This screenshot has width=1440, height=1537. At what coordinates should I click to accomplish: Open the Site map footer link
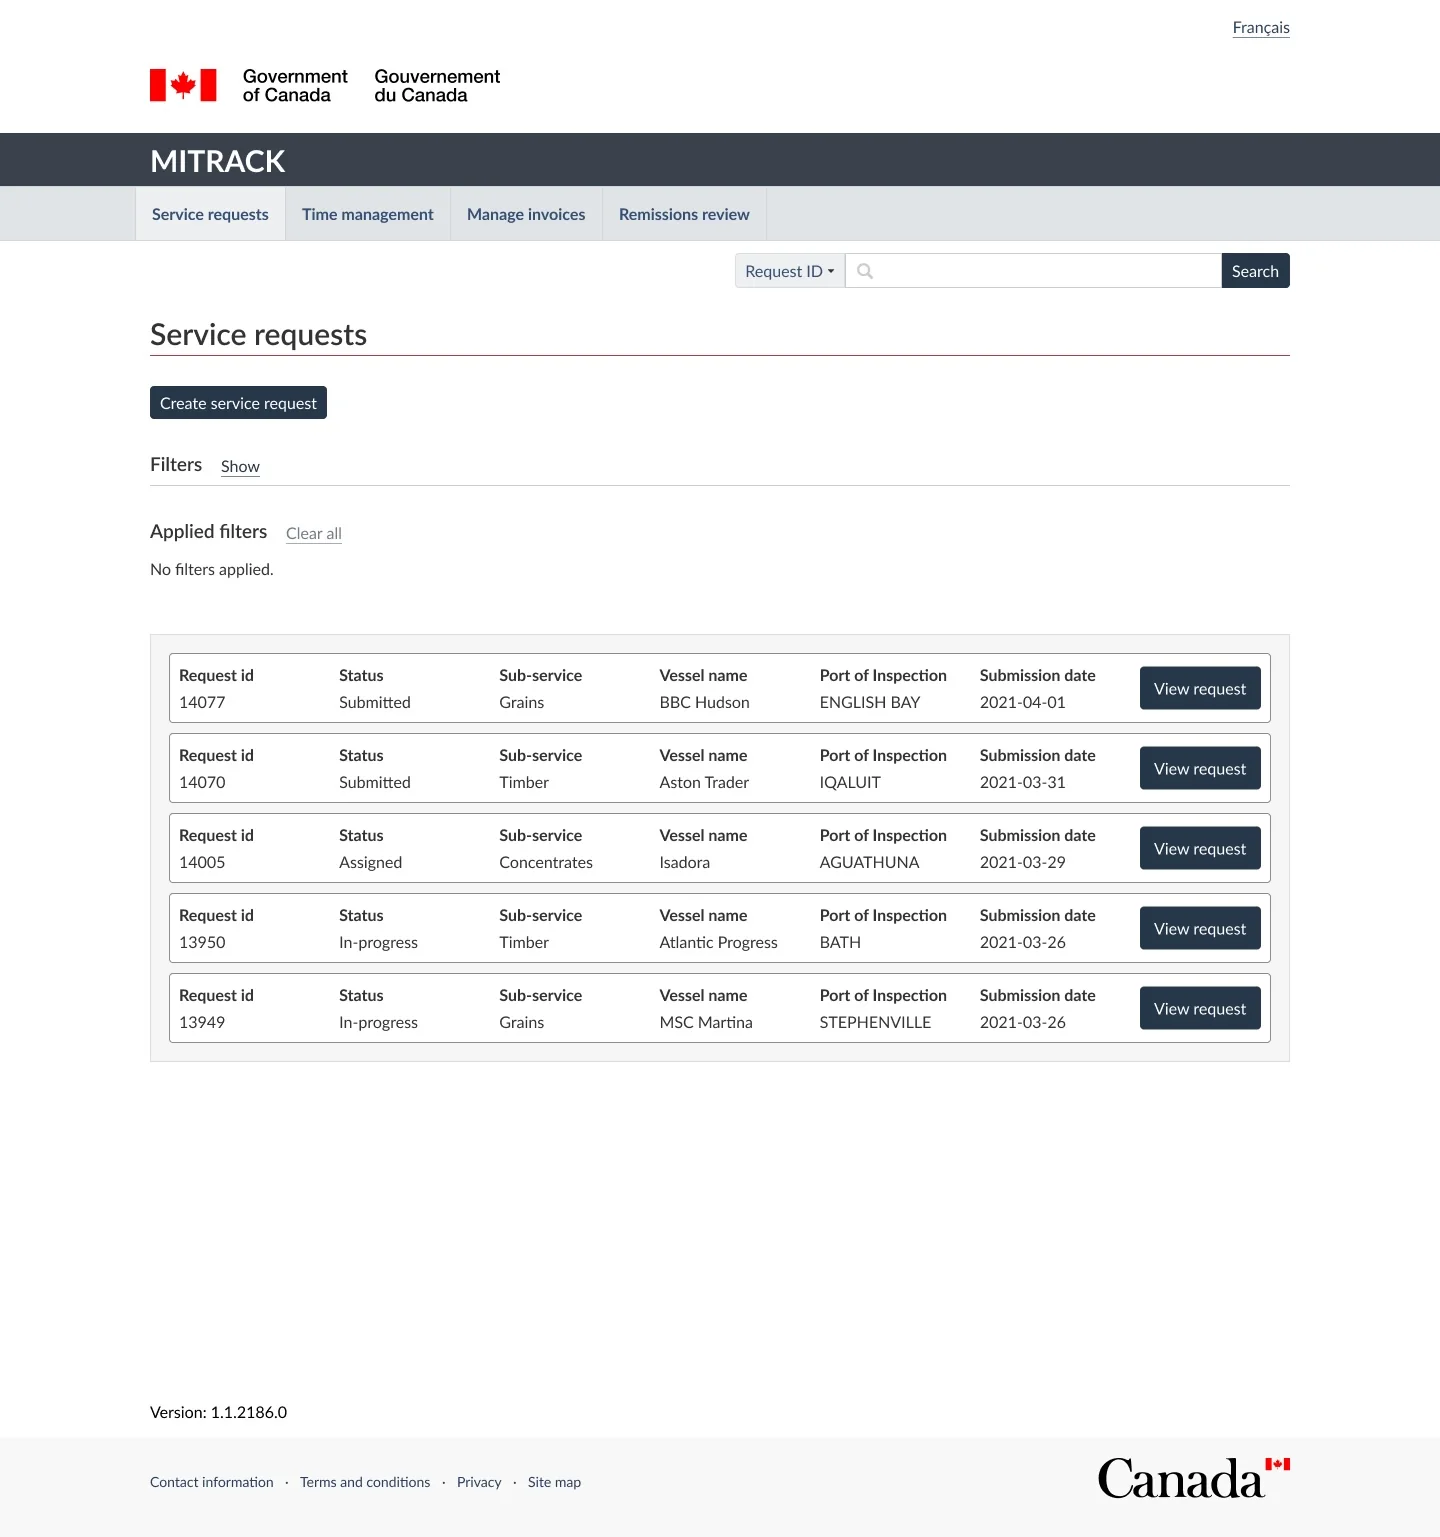click(554, 1482)
